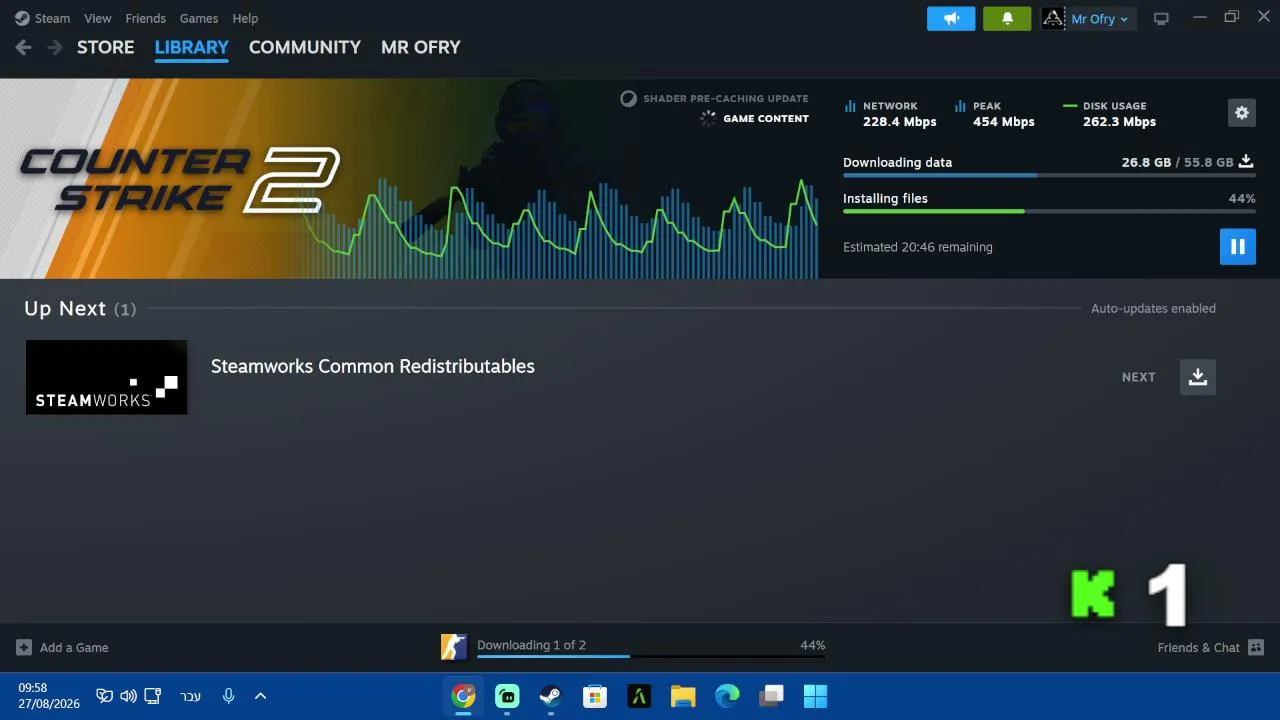The height and width of the screenshot is (720, 1280).
Task: Switch to the STORE tab
Action: click(106, 47)
